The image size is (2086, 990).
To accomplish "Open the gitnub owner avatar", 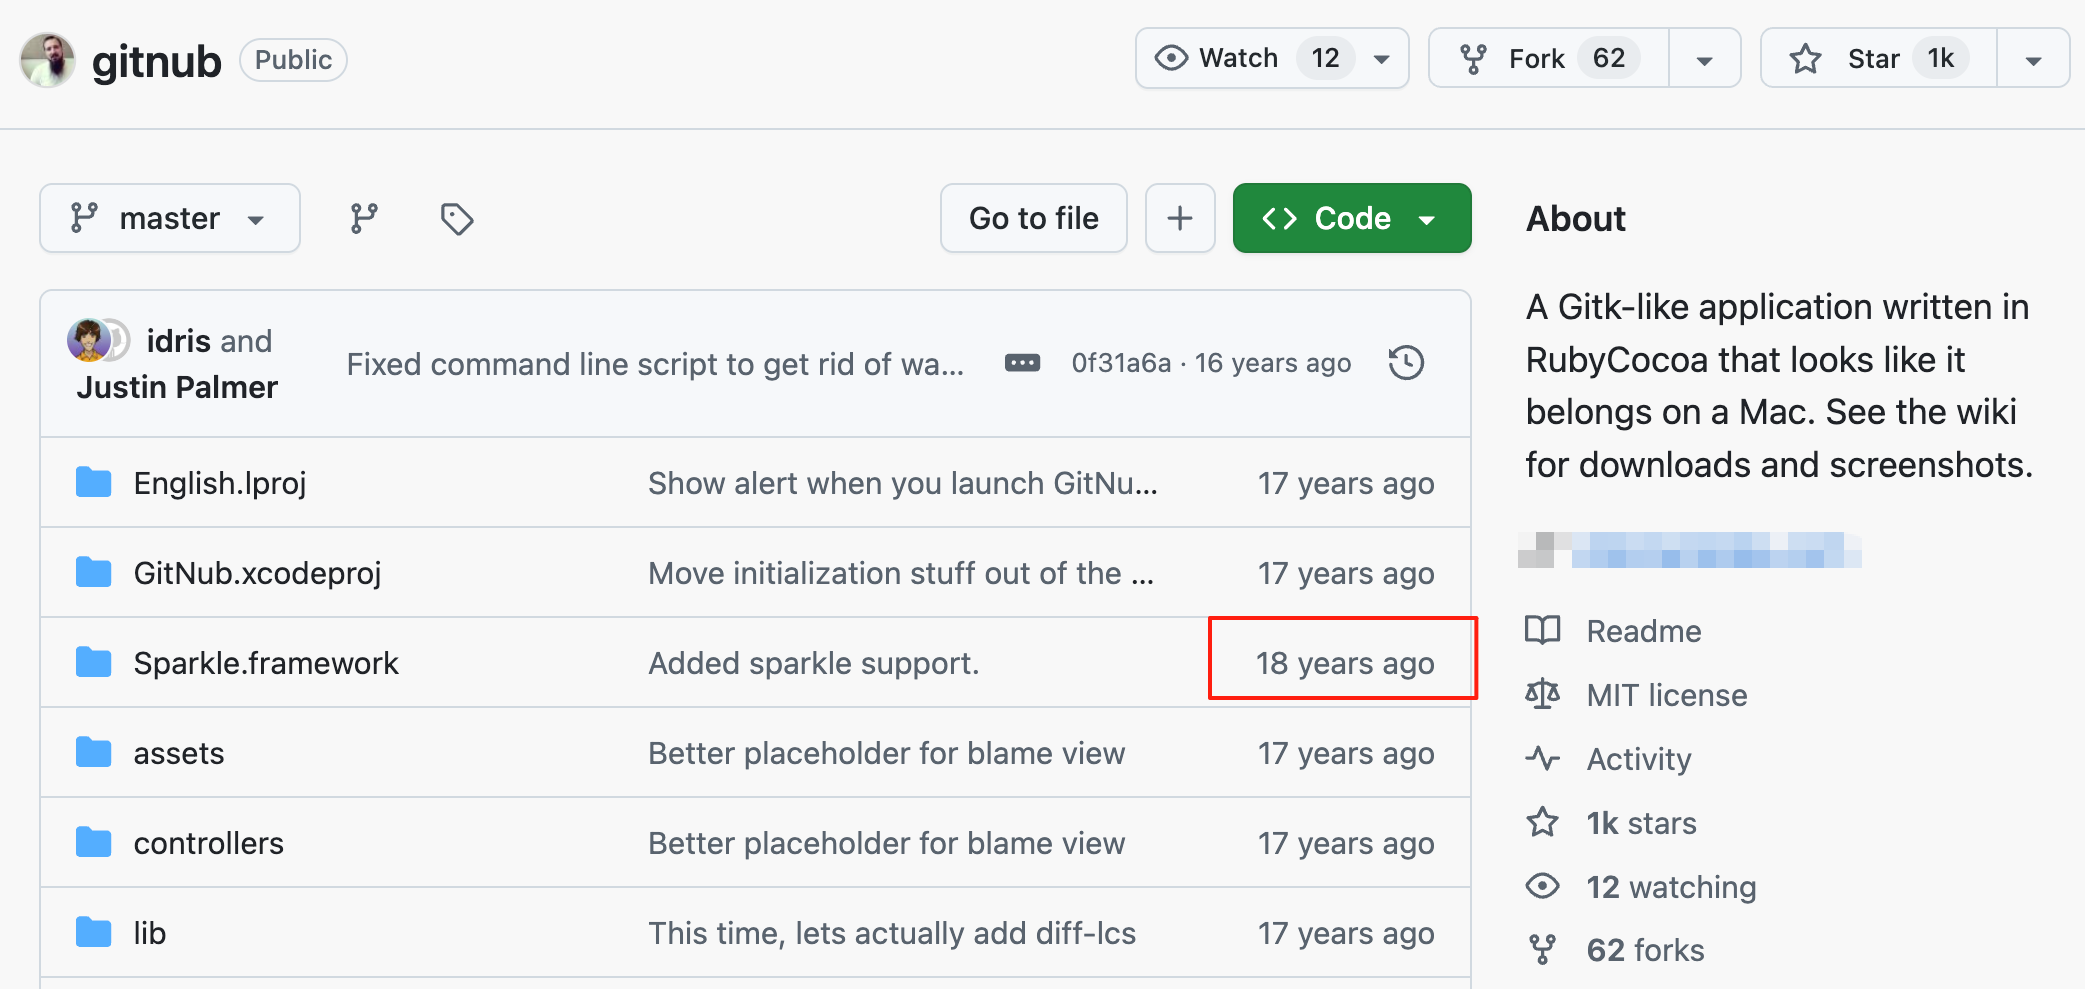I will (47, 60).
